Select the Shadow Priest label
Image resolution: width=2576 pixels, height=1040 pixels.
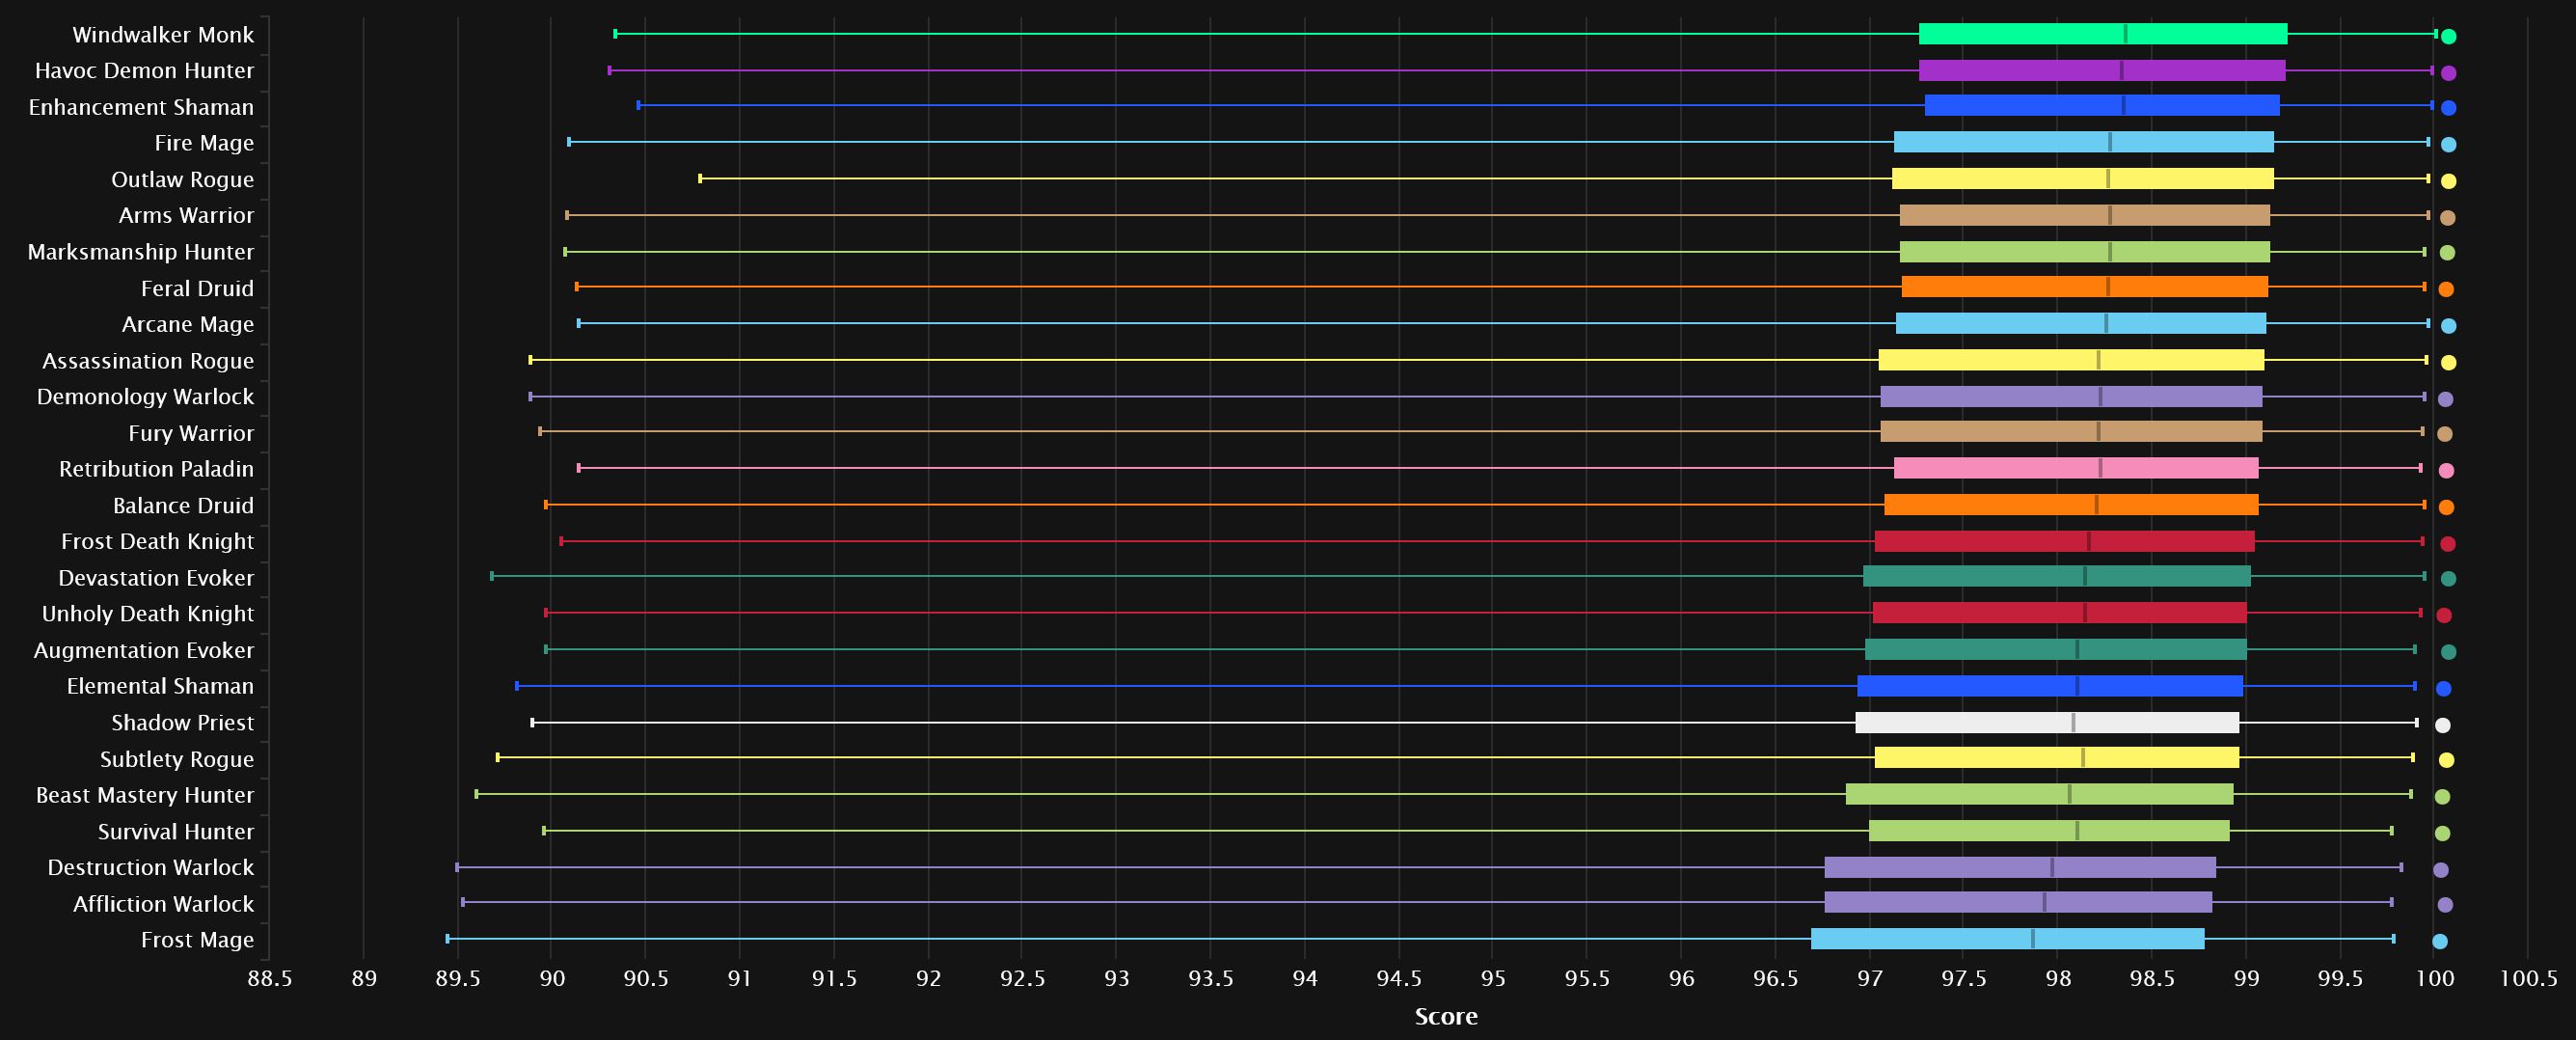click(x=182, y=723)
